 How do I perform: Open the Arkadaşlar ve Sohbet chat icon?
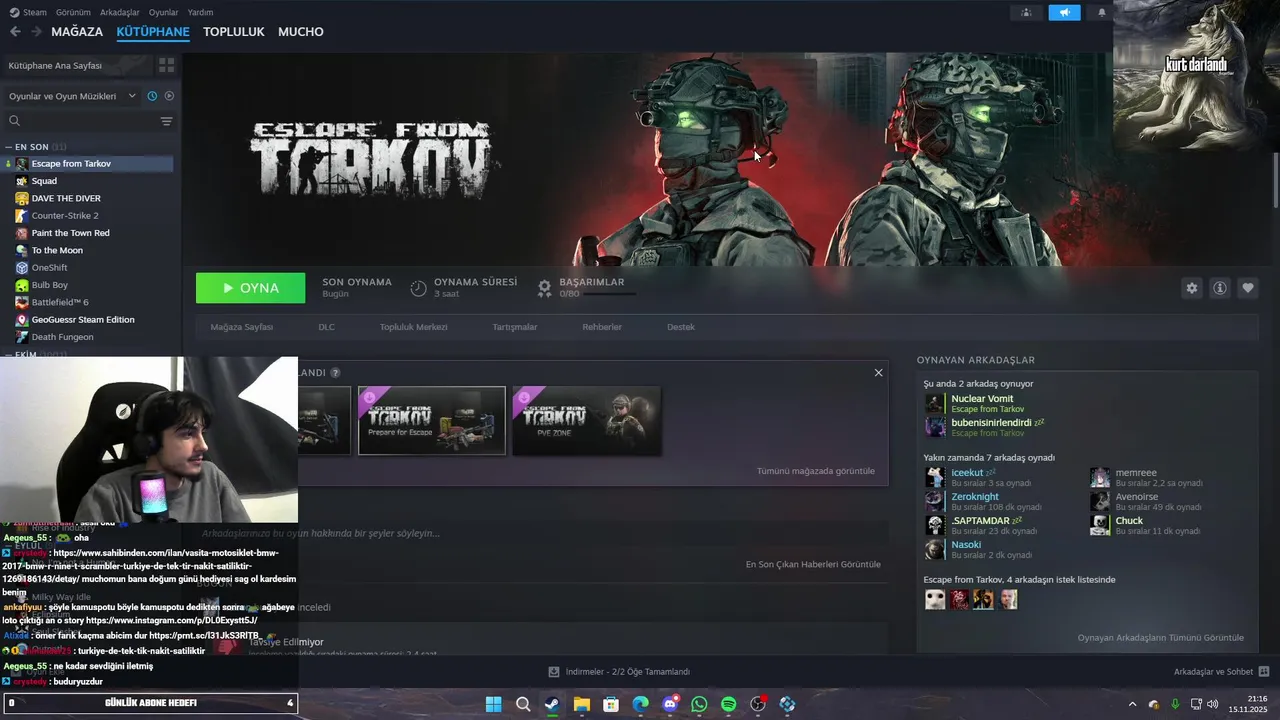pyautogui.click(x=1263, y=672)
